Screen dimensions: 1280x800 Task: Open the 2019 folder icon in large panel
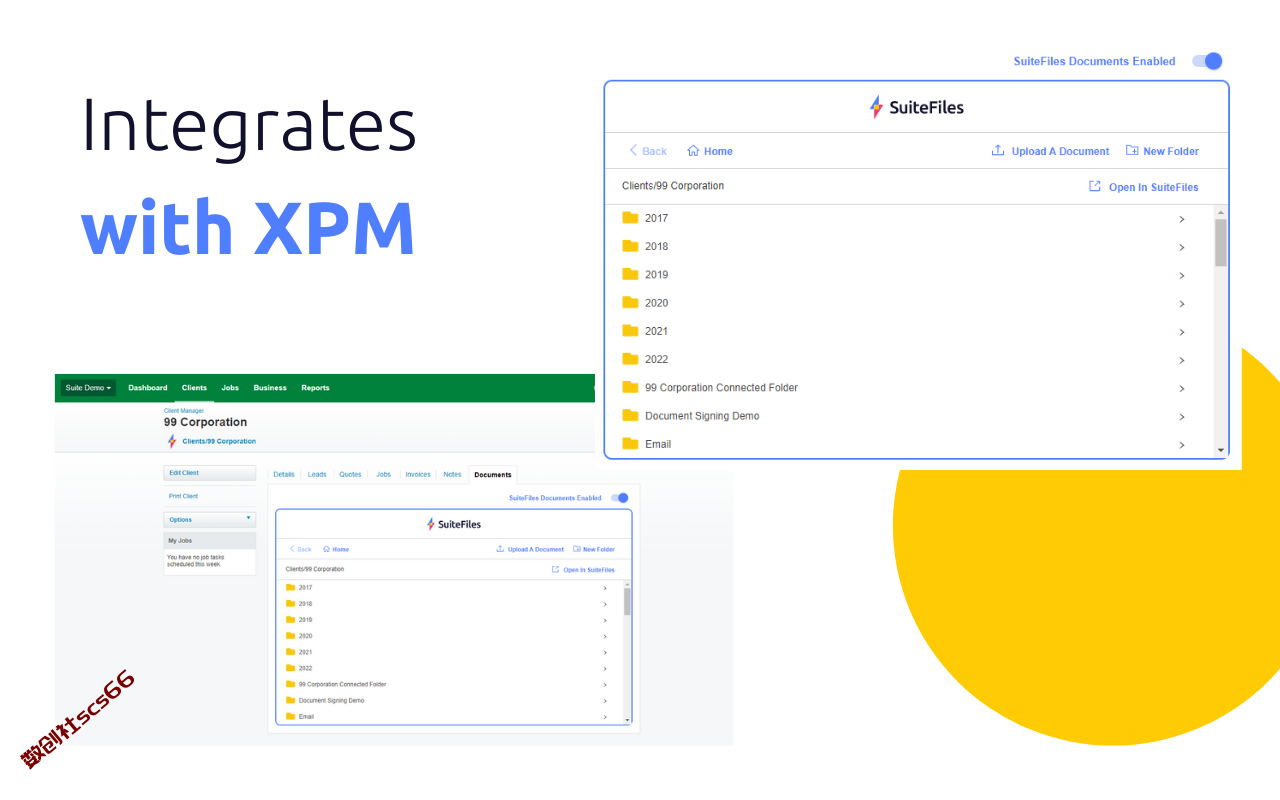point(630,274)
